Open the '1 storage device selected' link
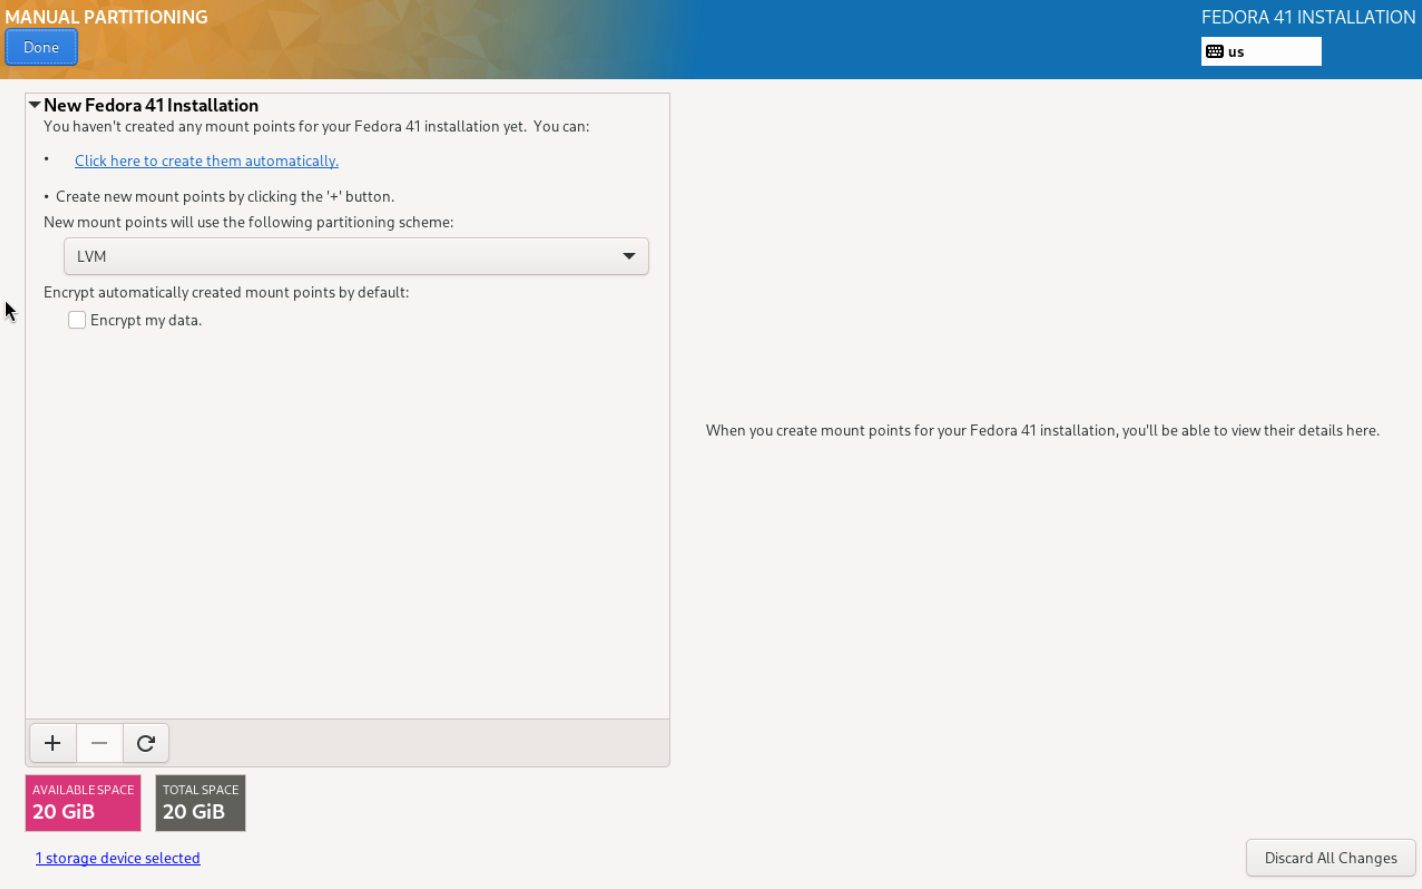The image size is (1422, 889). coord(118,858)
